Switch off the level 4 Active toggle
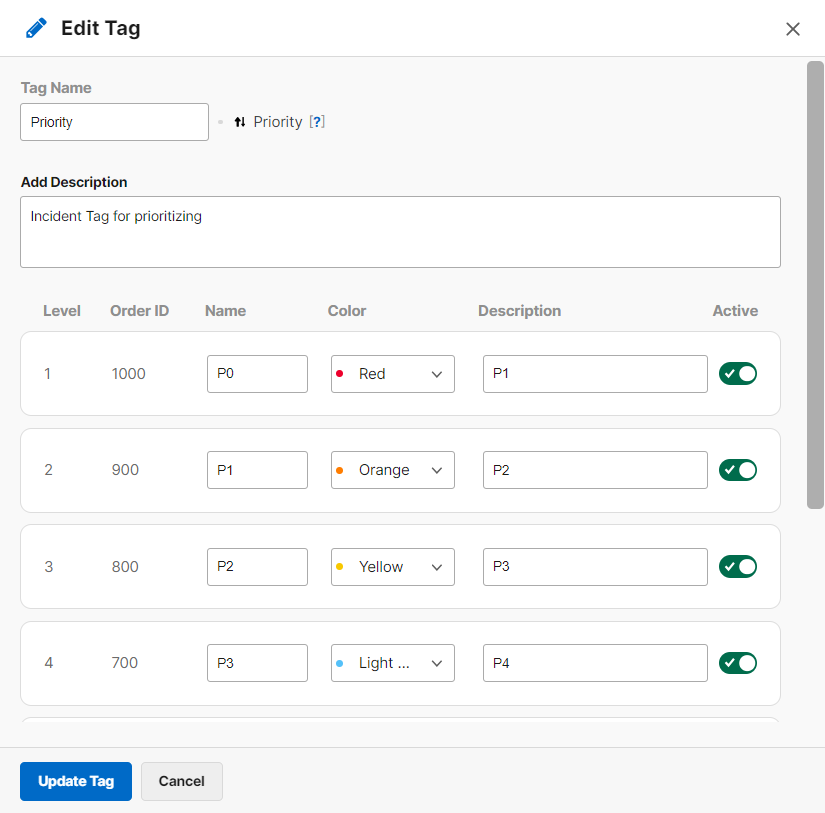The image size is (825, 813). coord(738,663)
